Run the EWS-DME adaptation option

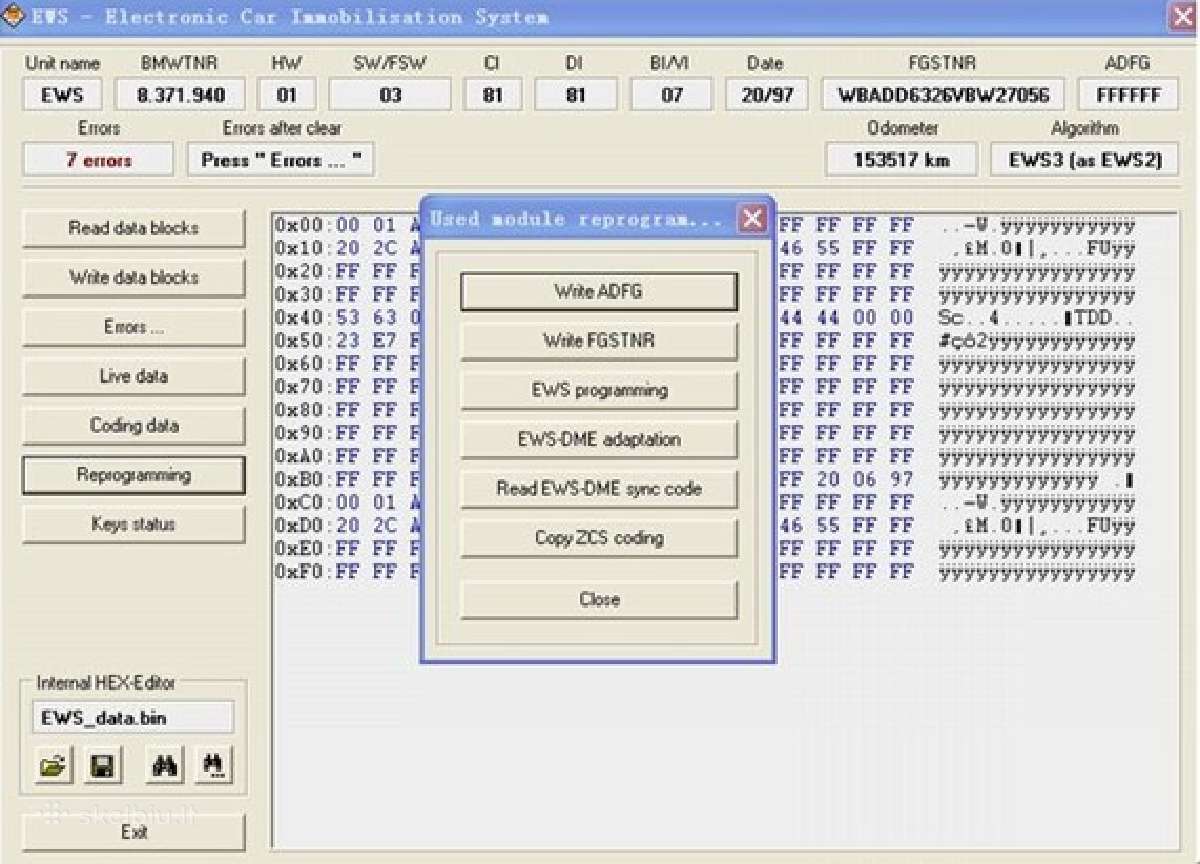click(599, 439)
